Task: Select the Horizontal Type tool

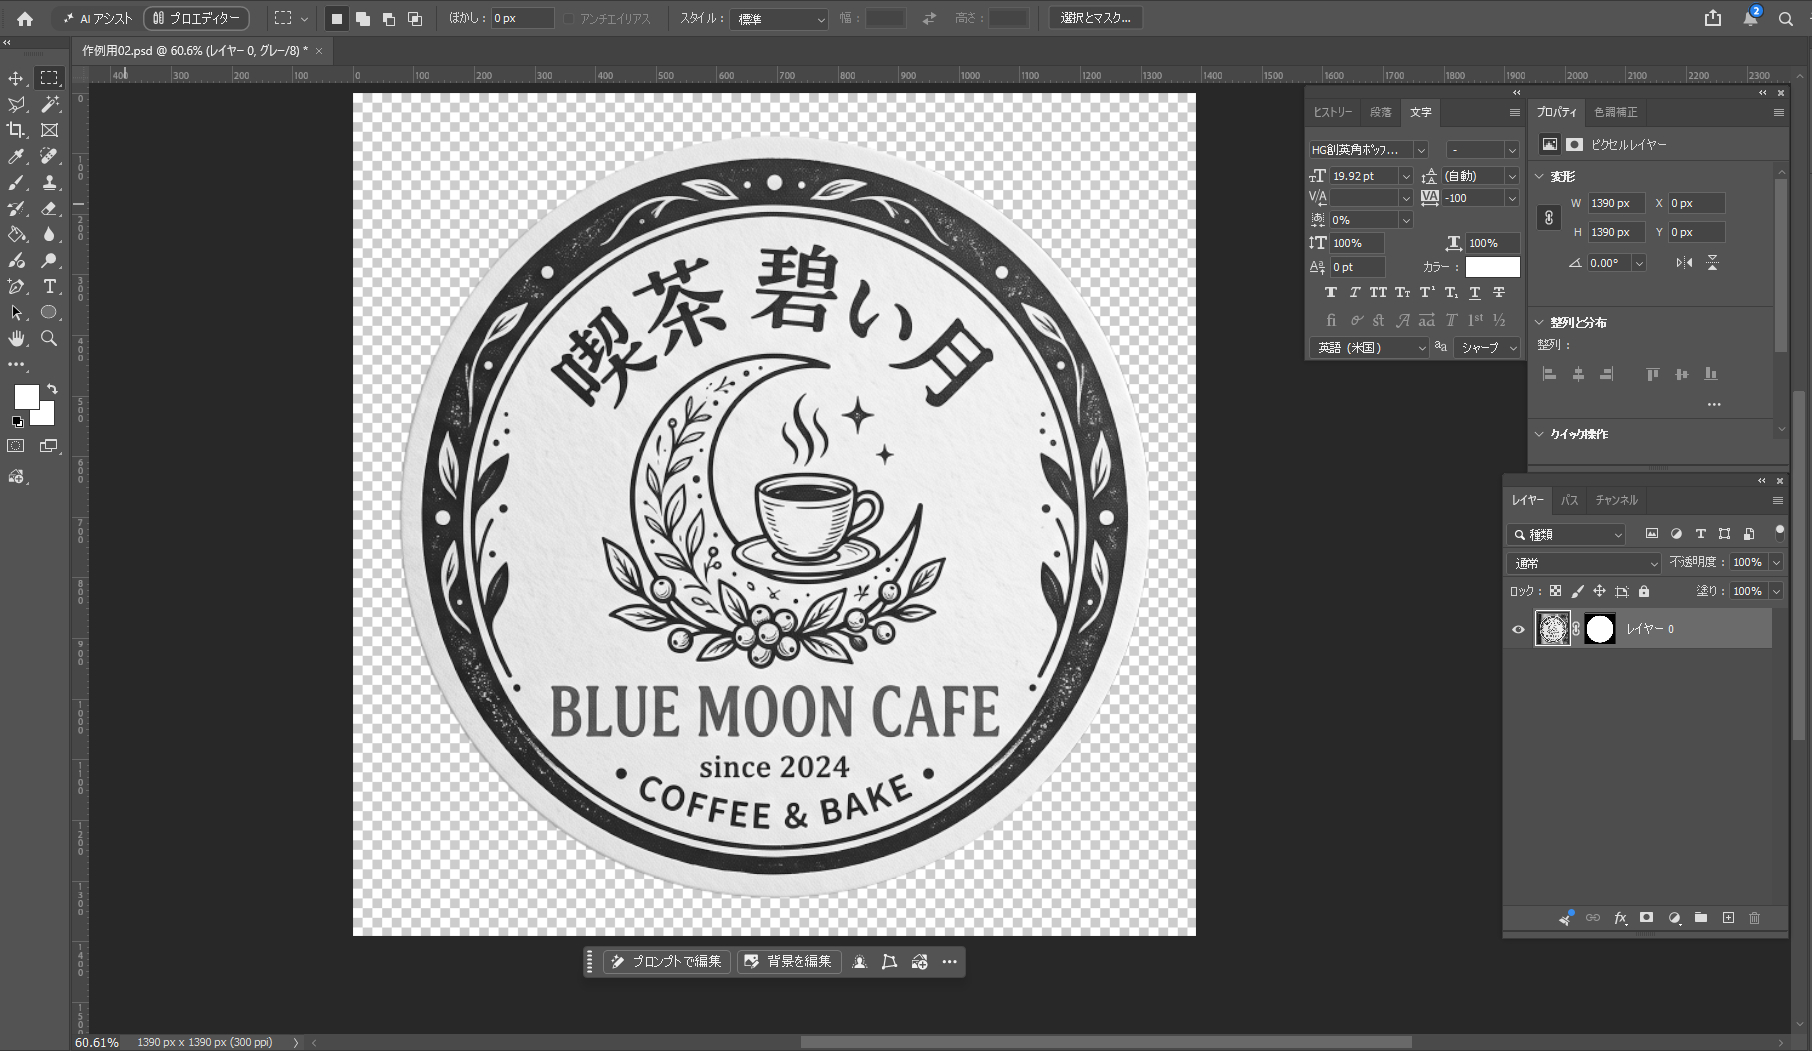Action: click(49, 286)
